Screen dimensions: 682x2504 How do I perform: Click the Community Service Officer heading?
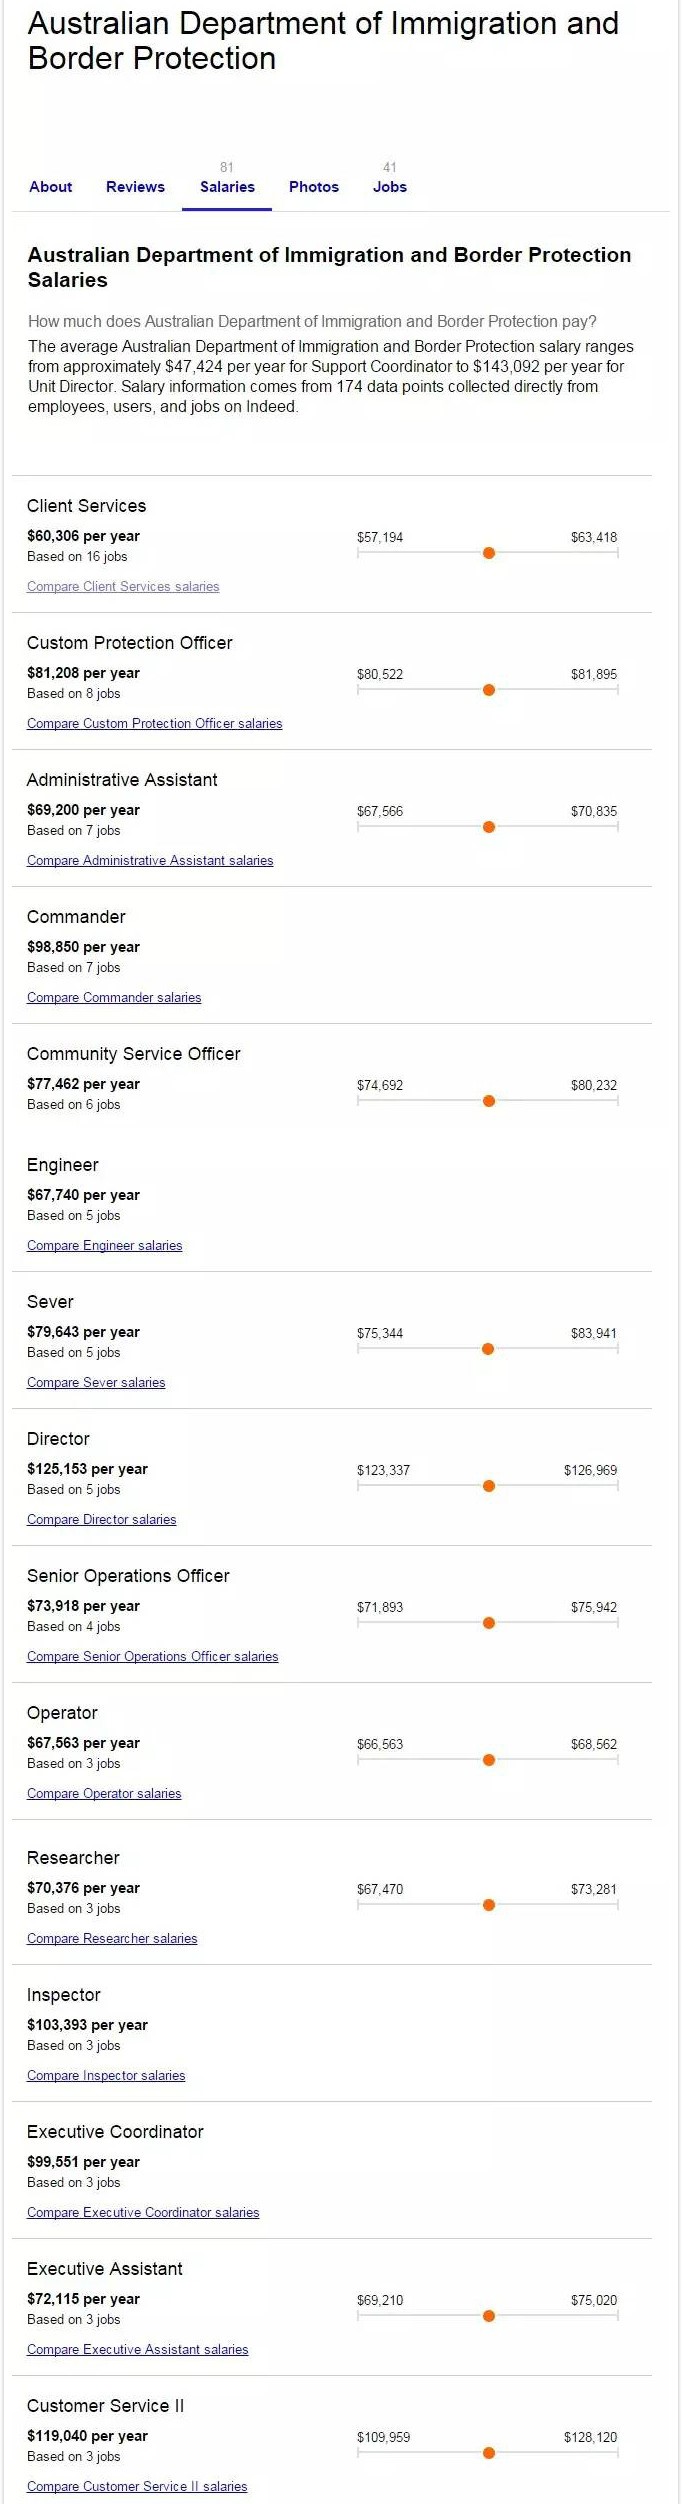pyautogui.click(x=134, y=1054)
